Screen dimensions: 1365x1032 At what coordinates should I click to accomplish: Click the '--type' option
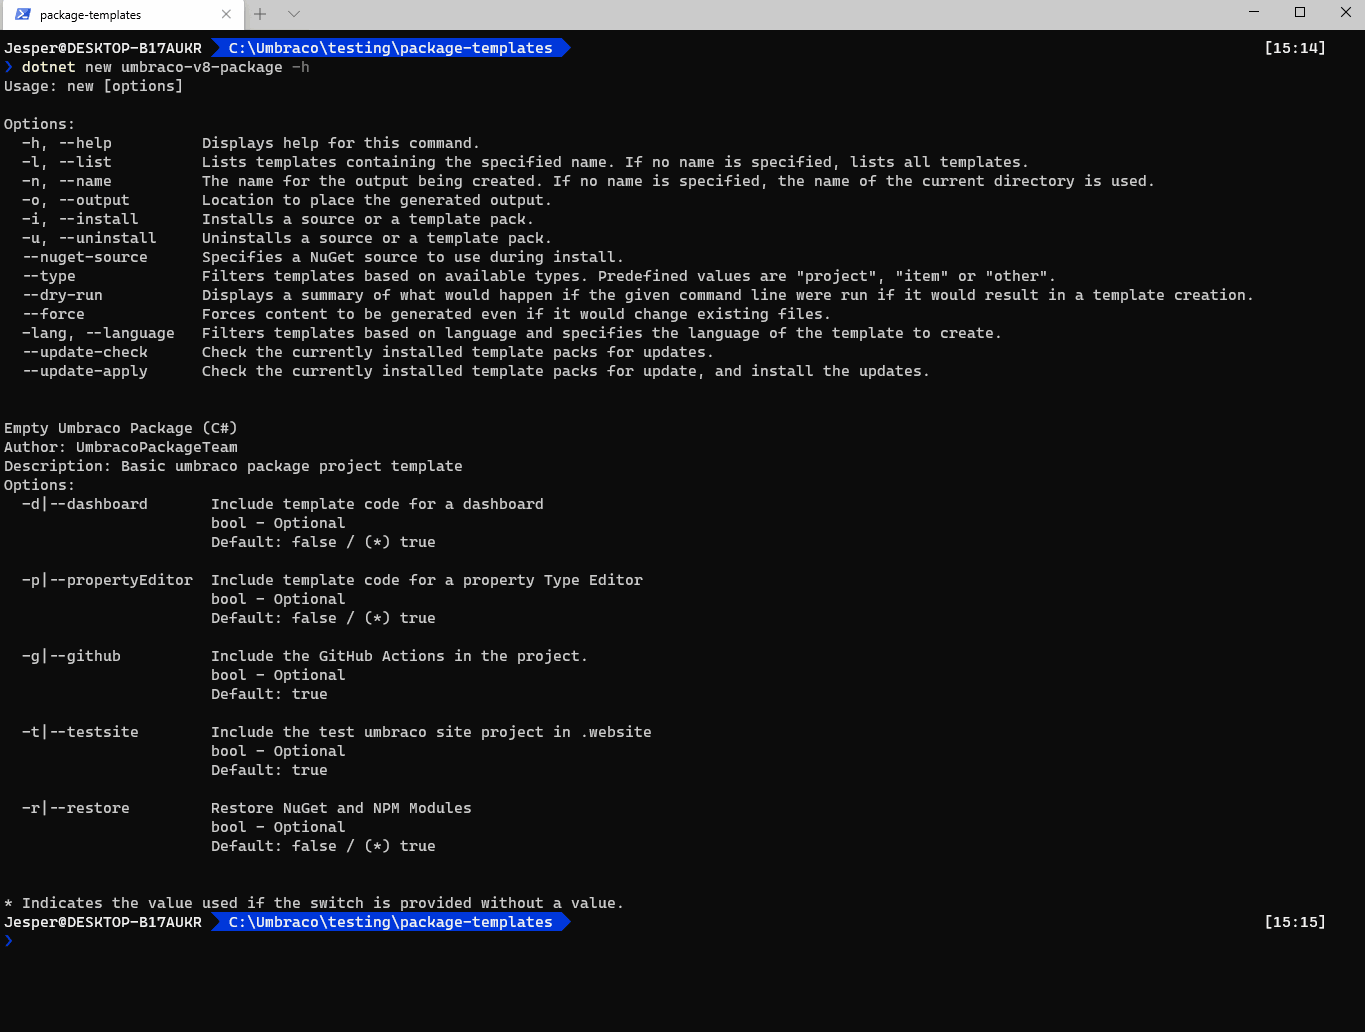[49, 276]
